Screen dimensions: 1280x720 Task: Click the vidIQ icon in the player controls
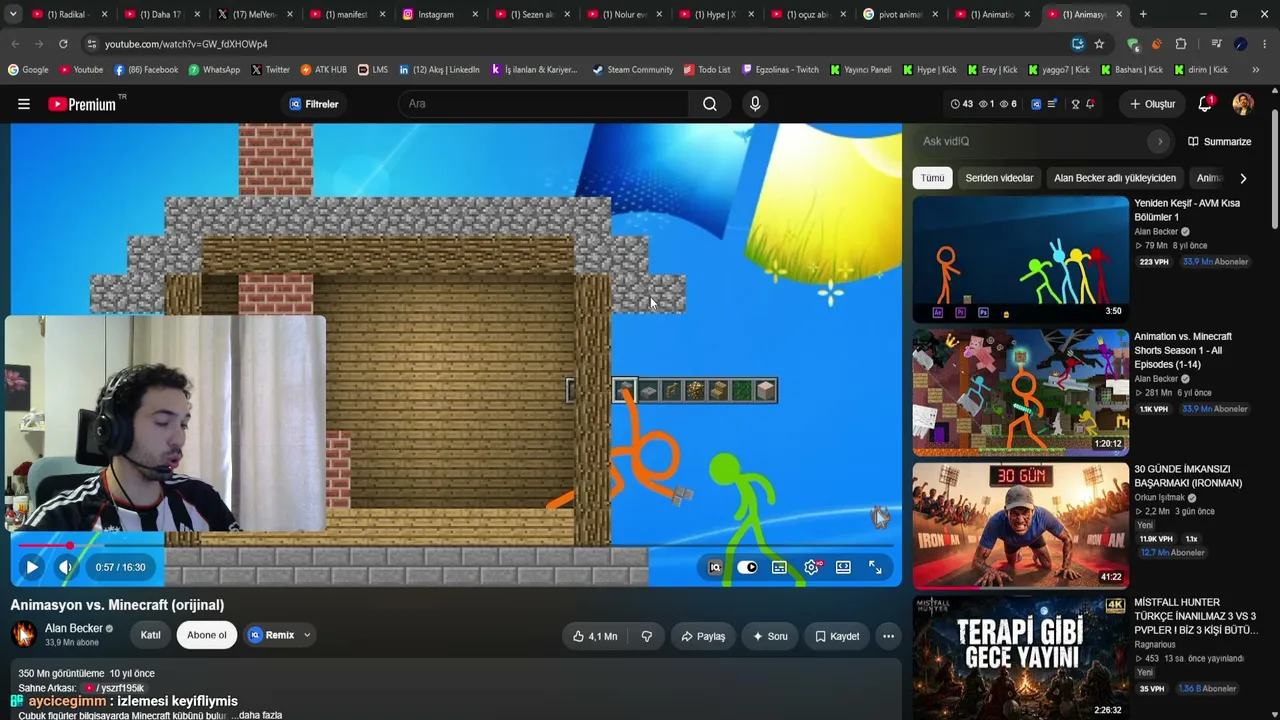coord(715,567)
